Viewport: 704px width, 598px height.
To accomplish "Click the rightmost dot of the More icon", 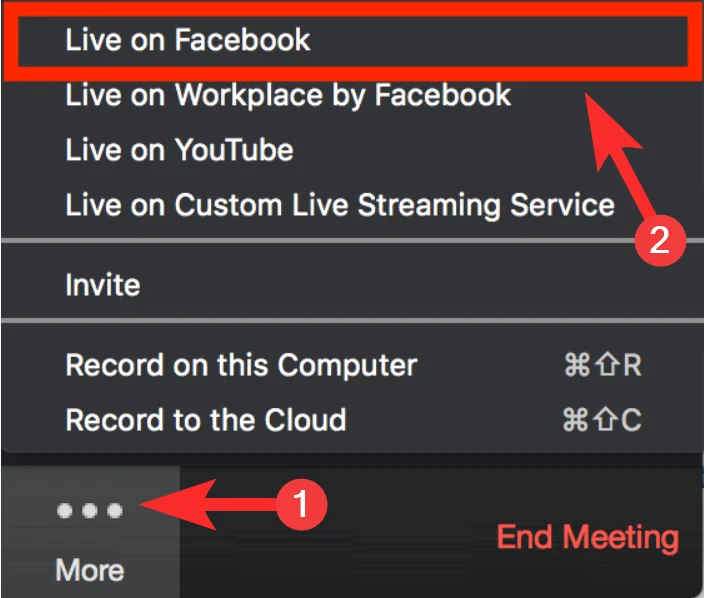I will coord(115,511).
